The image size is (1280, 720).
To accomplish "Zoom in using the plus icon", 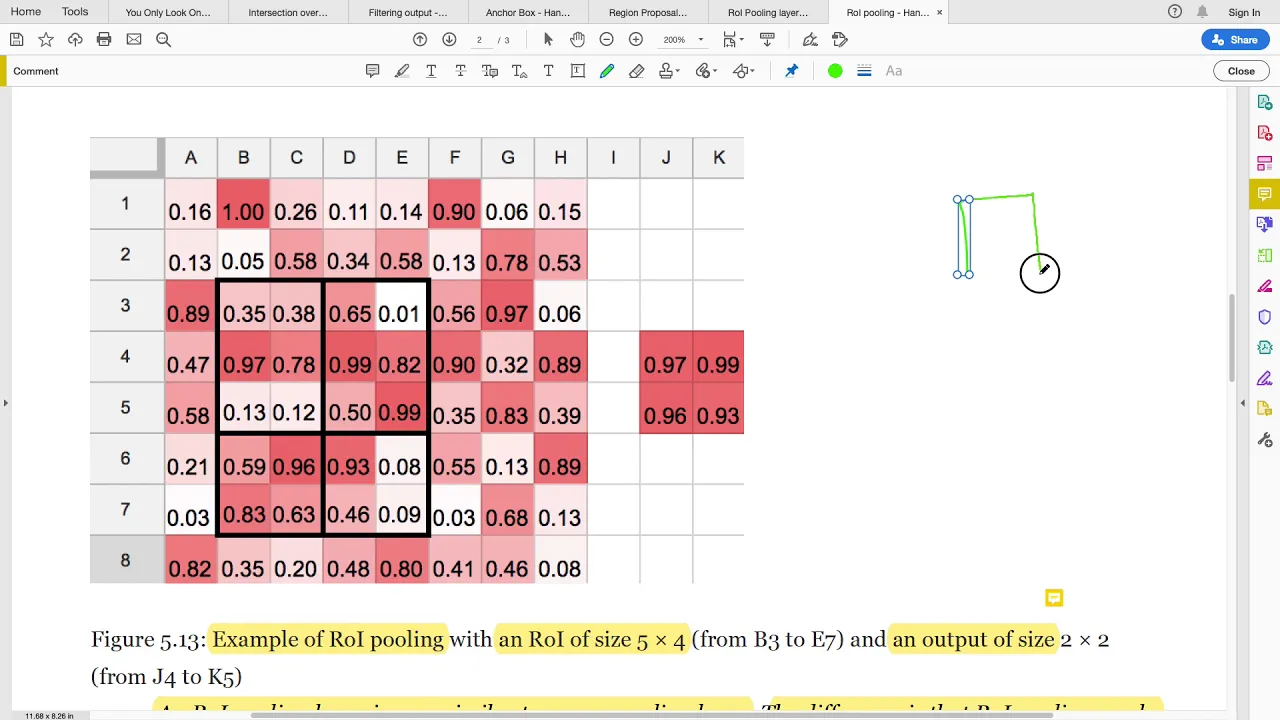I will [x=636, y=39].
